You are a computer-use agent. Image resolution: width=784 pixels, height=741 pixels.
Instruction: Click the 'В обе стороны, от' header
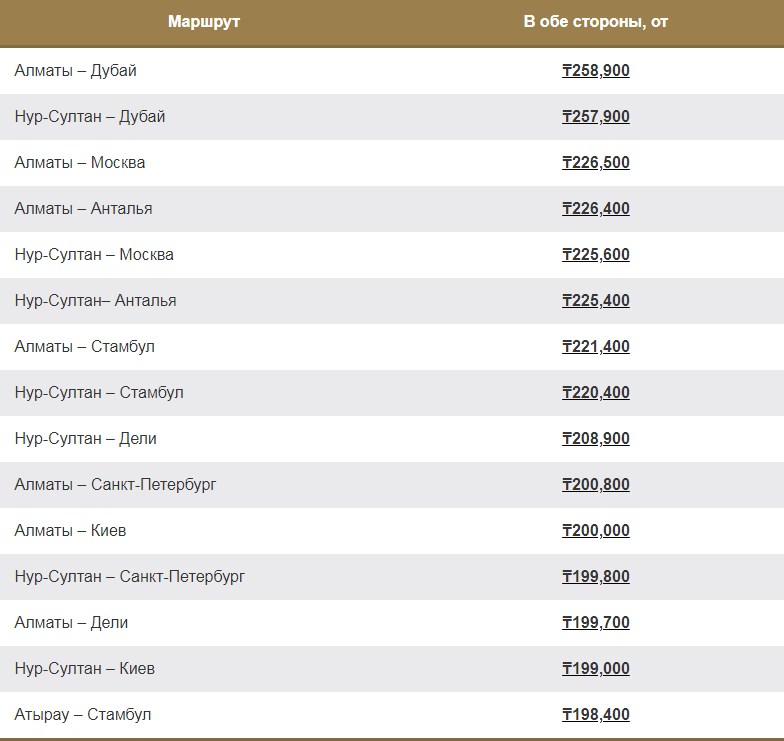tap(596, 22)
